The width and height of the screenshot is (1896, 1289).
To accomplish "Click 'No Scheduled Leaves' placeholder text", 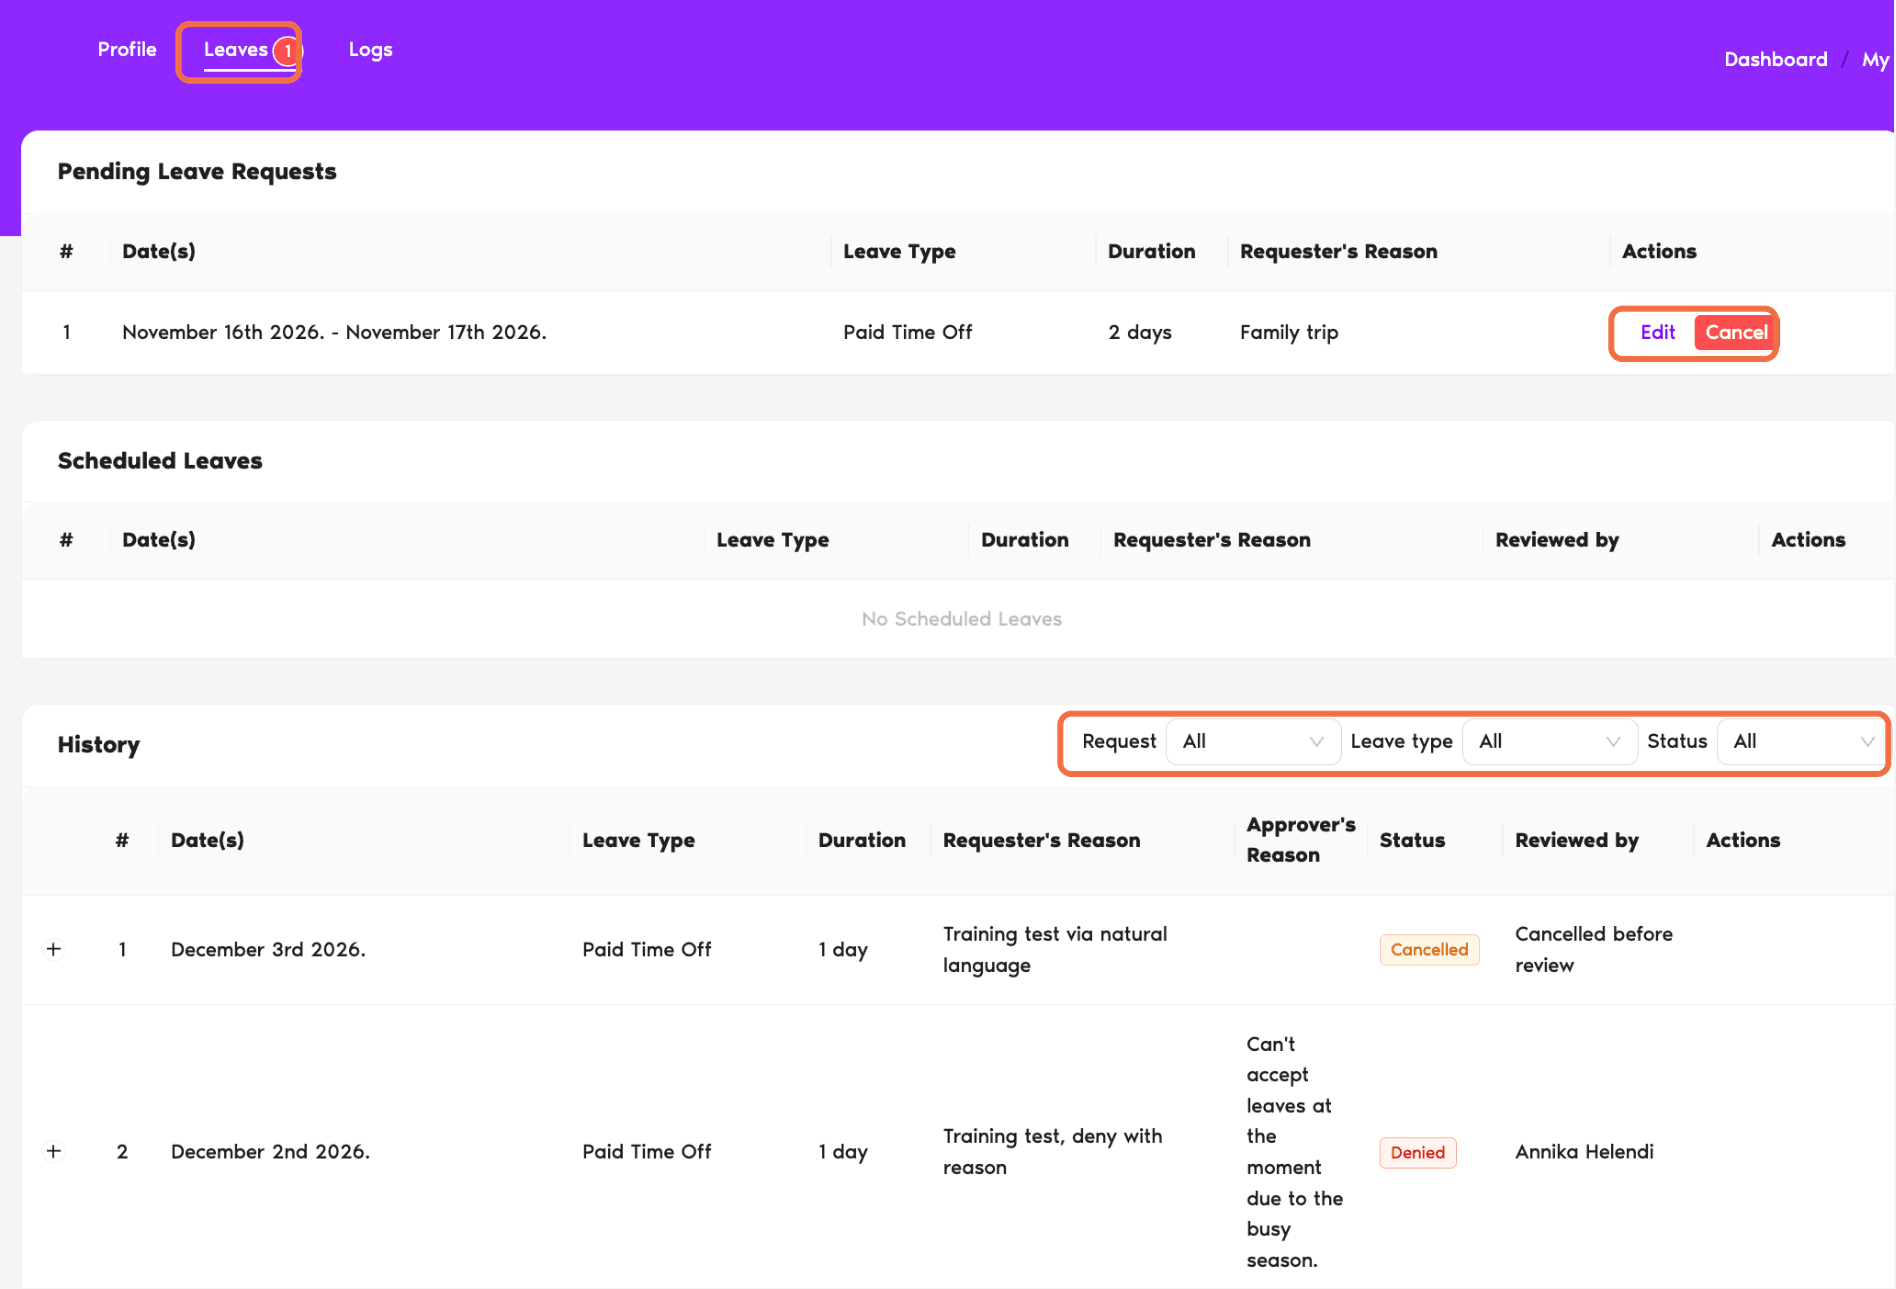I will coord(961,619).
